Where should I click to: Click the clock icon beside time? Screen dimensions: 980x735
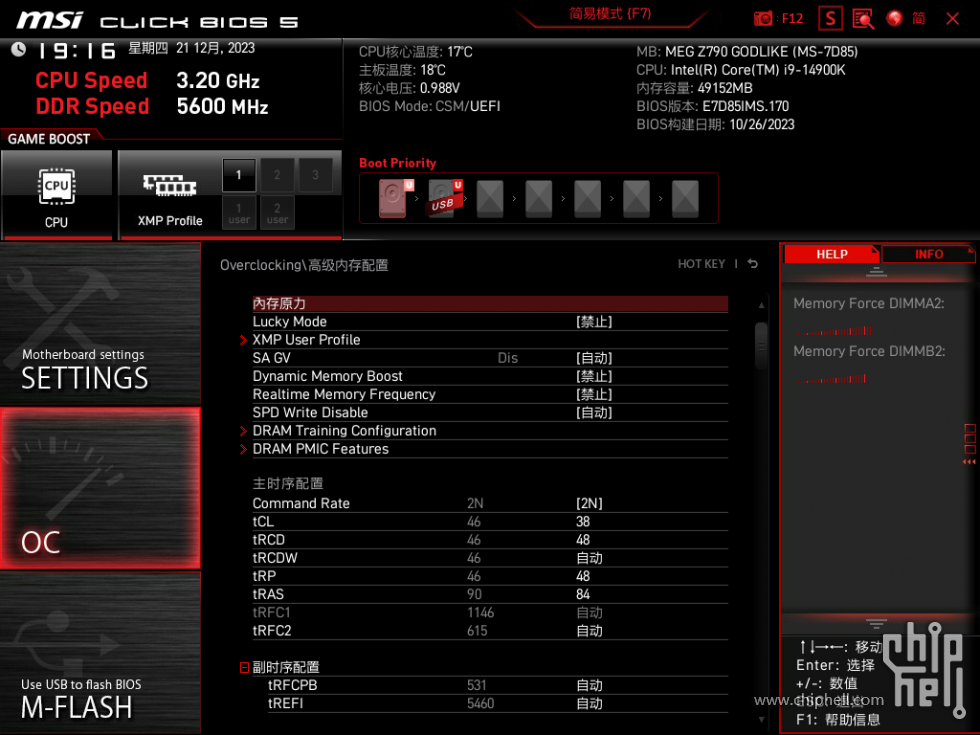(x=19, y=49)
